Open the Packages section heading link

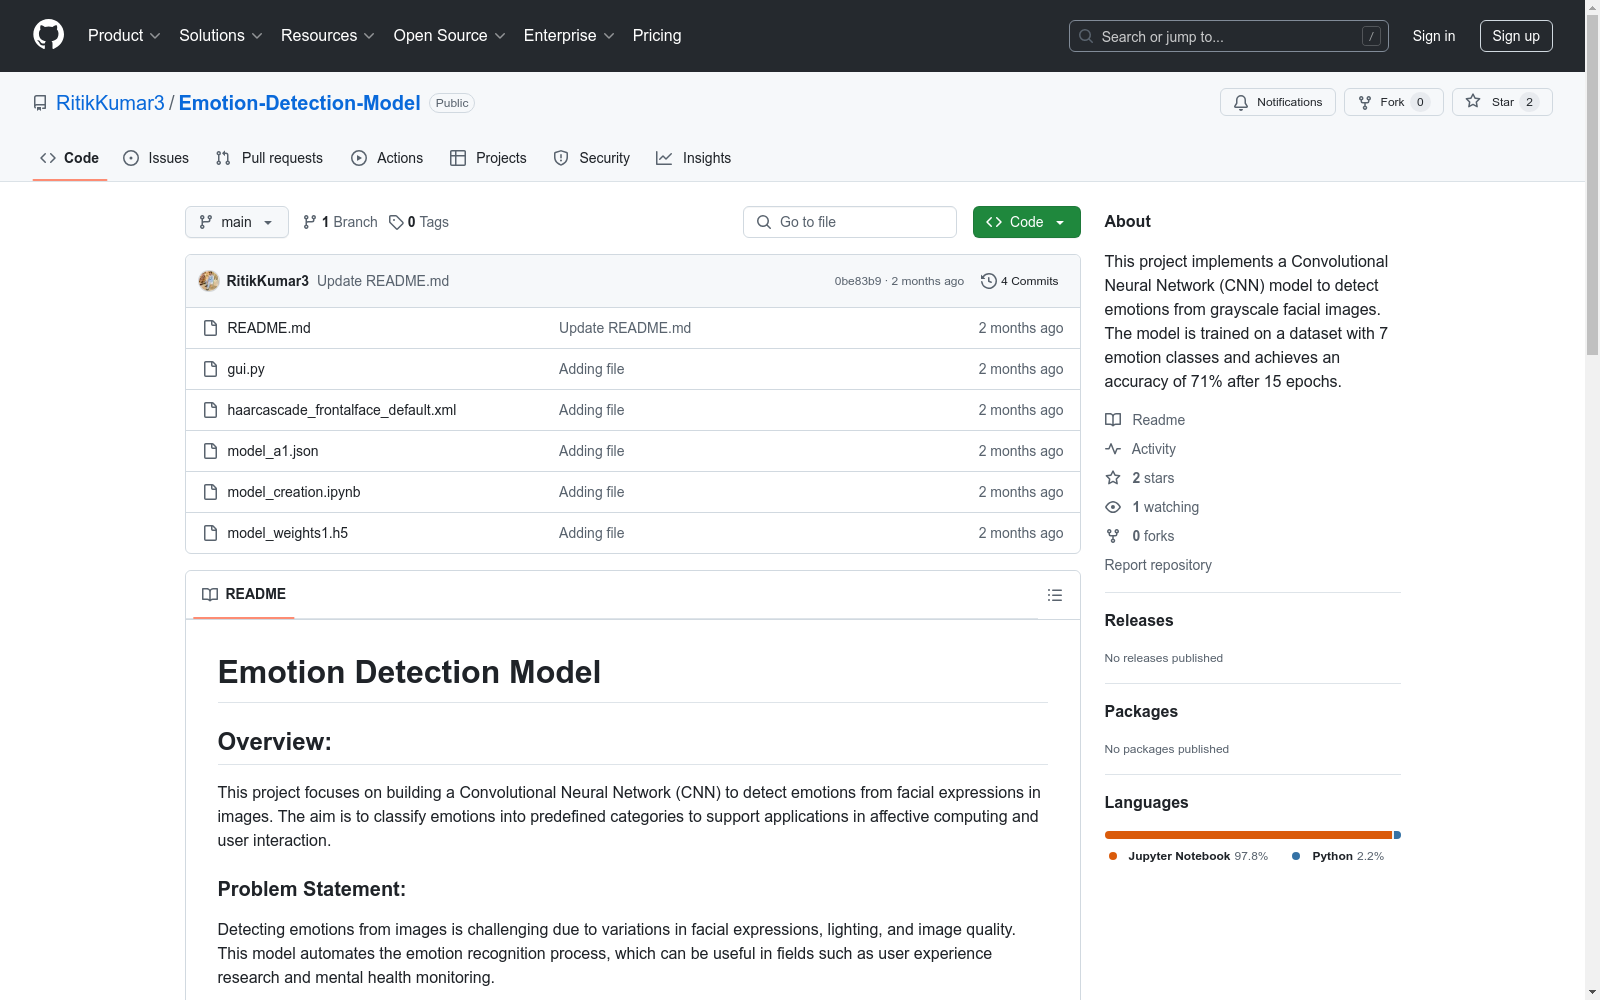[x=1141, y=711]
